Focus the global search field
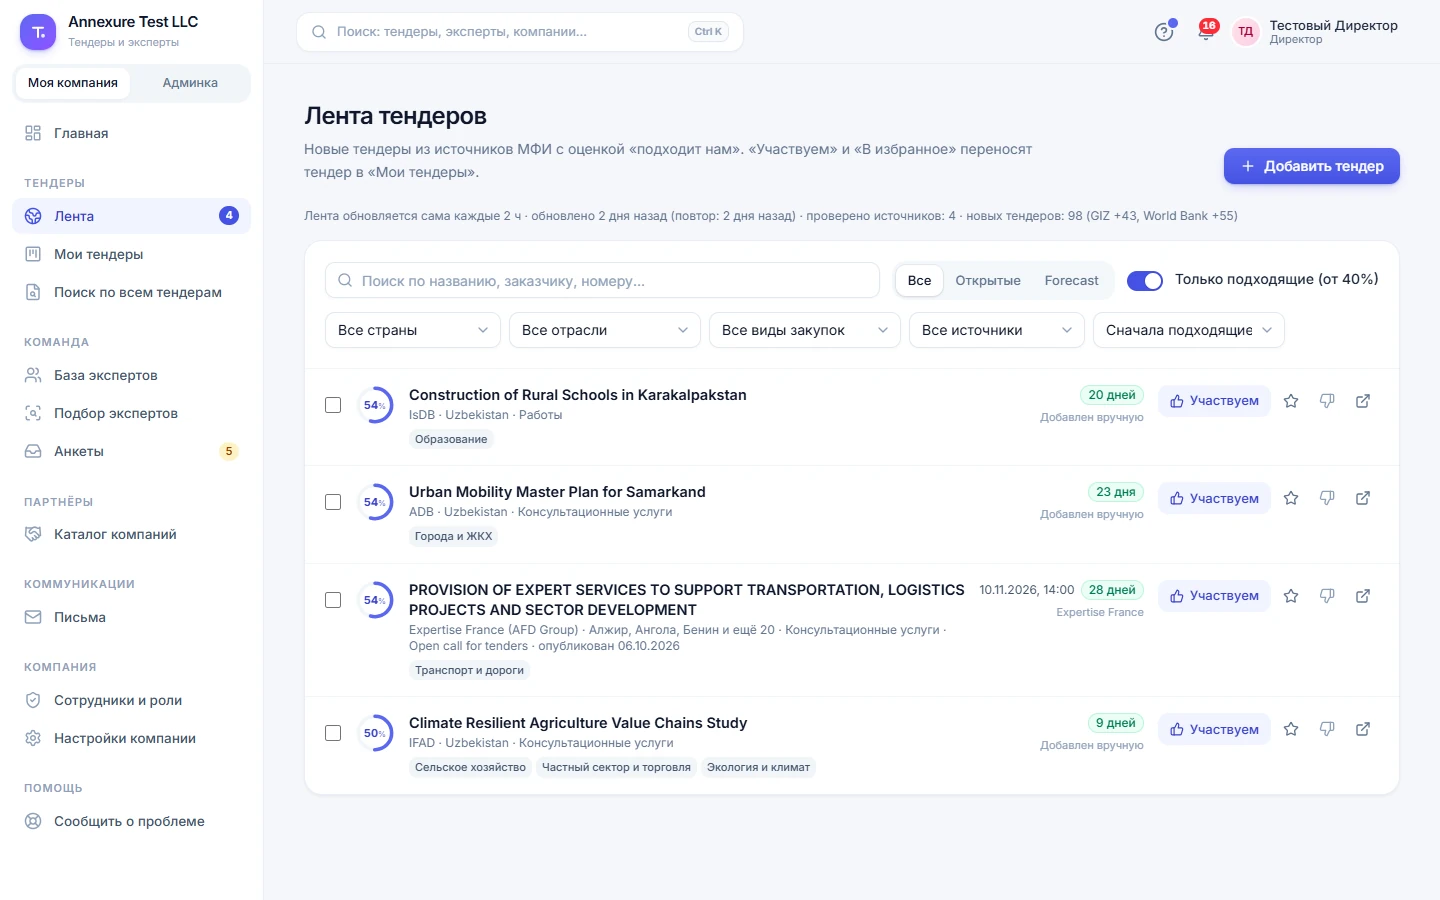The width and height of the screenshot is (1440, 900). [x=520, y=32]
